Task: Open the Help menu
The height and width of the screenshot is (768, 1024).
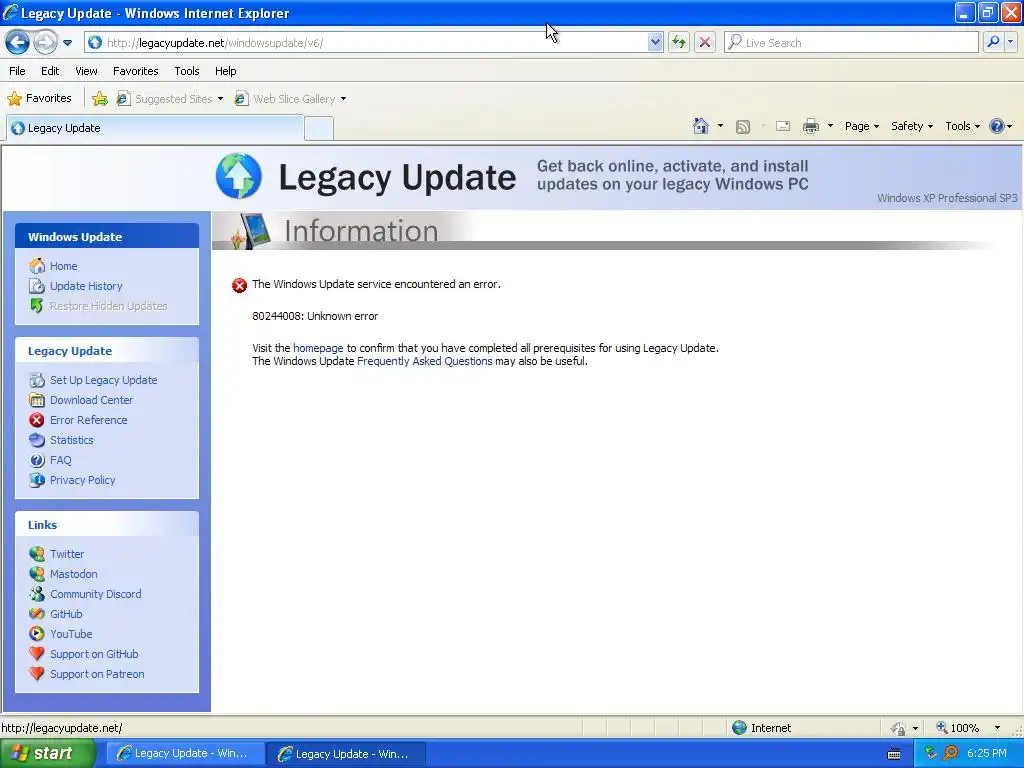Action: 225,71
